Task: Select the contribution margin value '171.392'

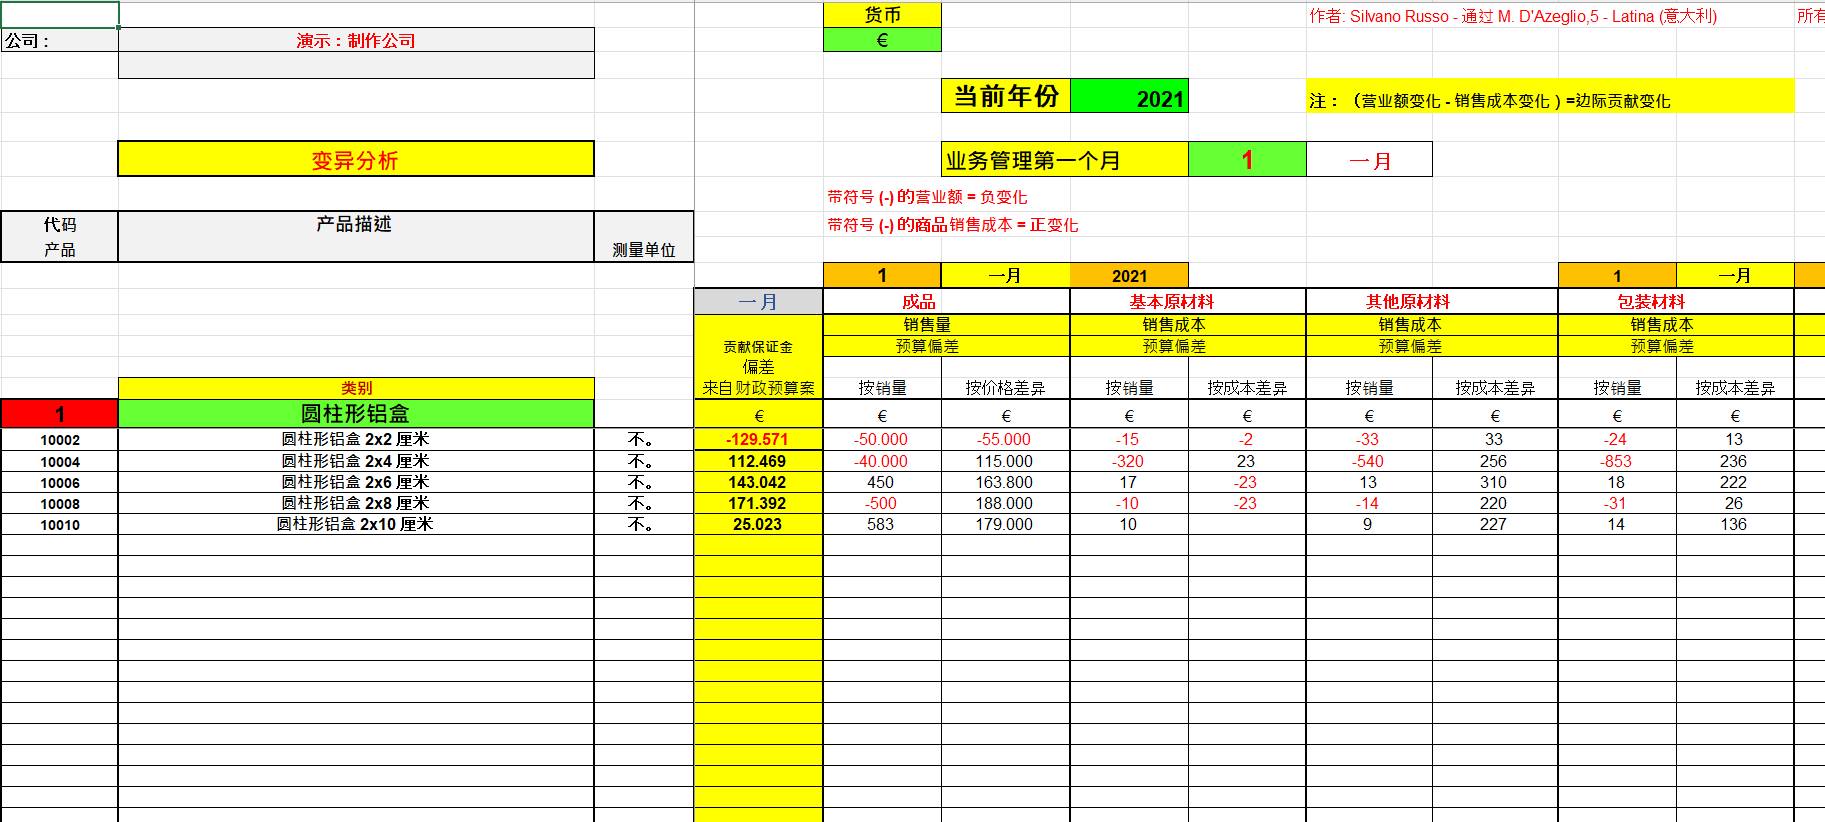Action: (x=758, y=503)
